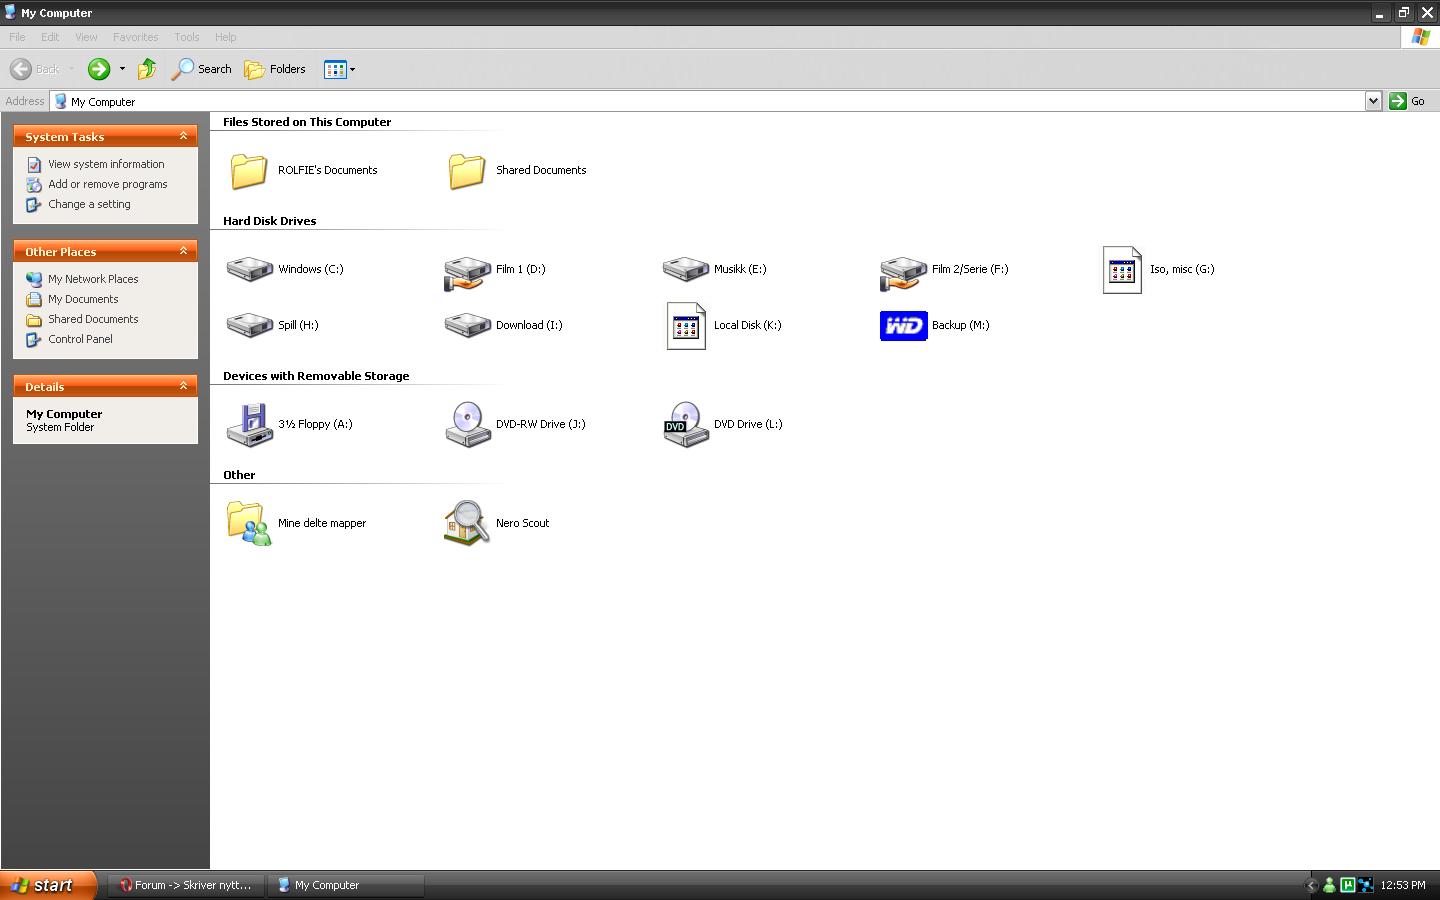
Task: Click the Files Stored on This Computer header
Action: (307, 122)
